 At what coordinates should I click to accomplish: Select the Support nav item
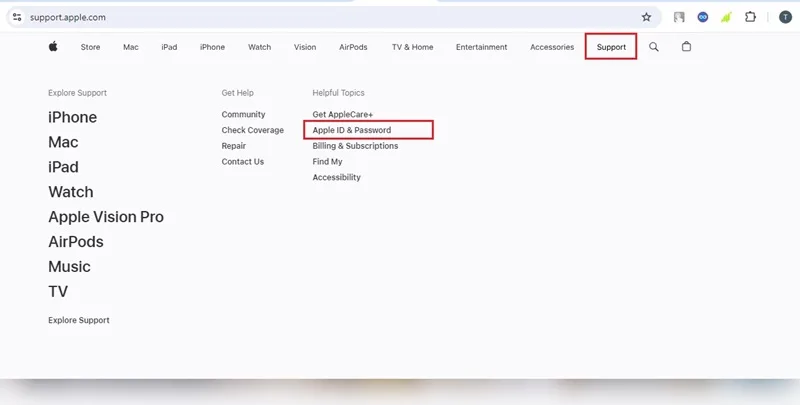(x=611, y=47)
